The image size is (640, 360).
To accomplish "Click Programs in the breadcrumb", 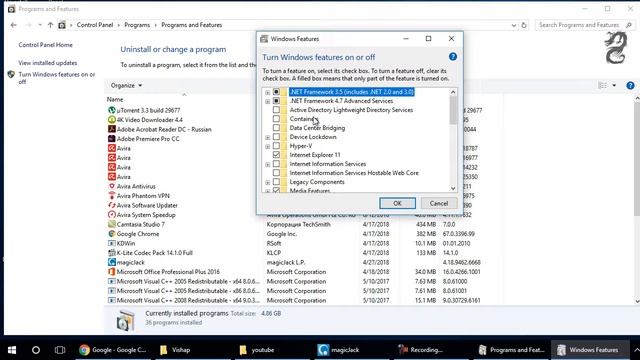I will pos(137,25).
